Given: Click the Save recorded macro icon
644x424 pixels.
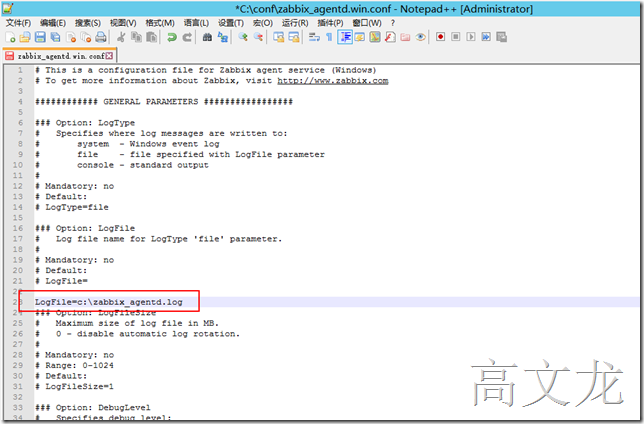Looking at the screenshot, I should [501, 37].
